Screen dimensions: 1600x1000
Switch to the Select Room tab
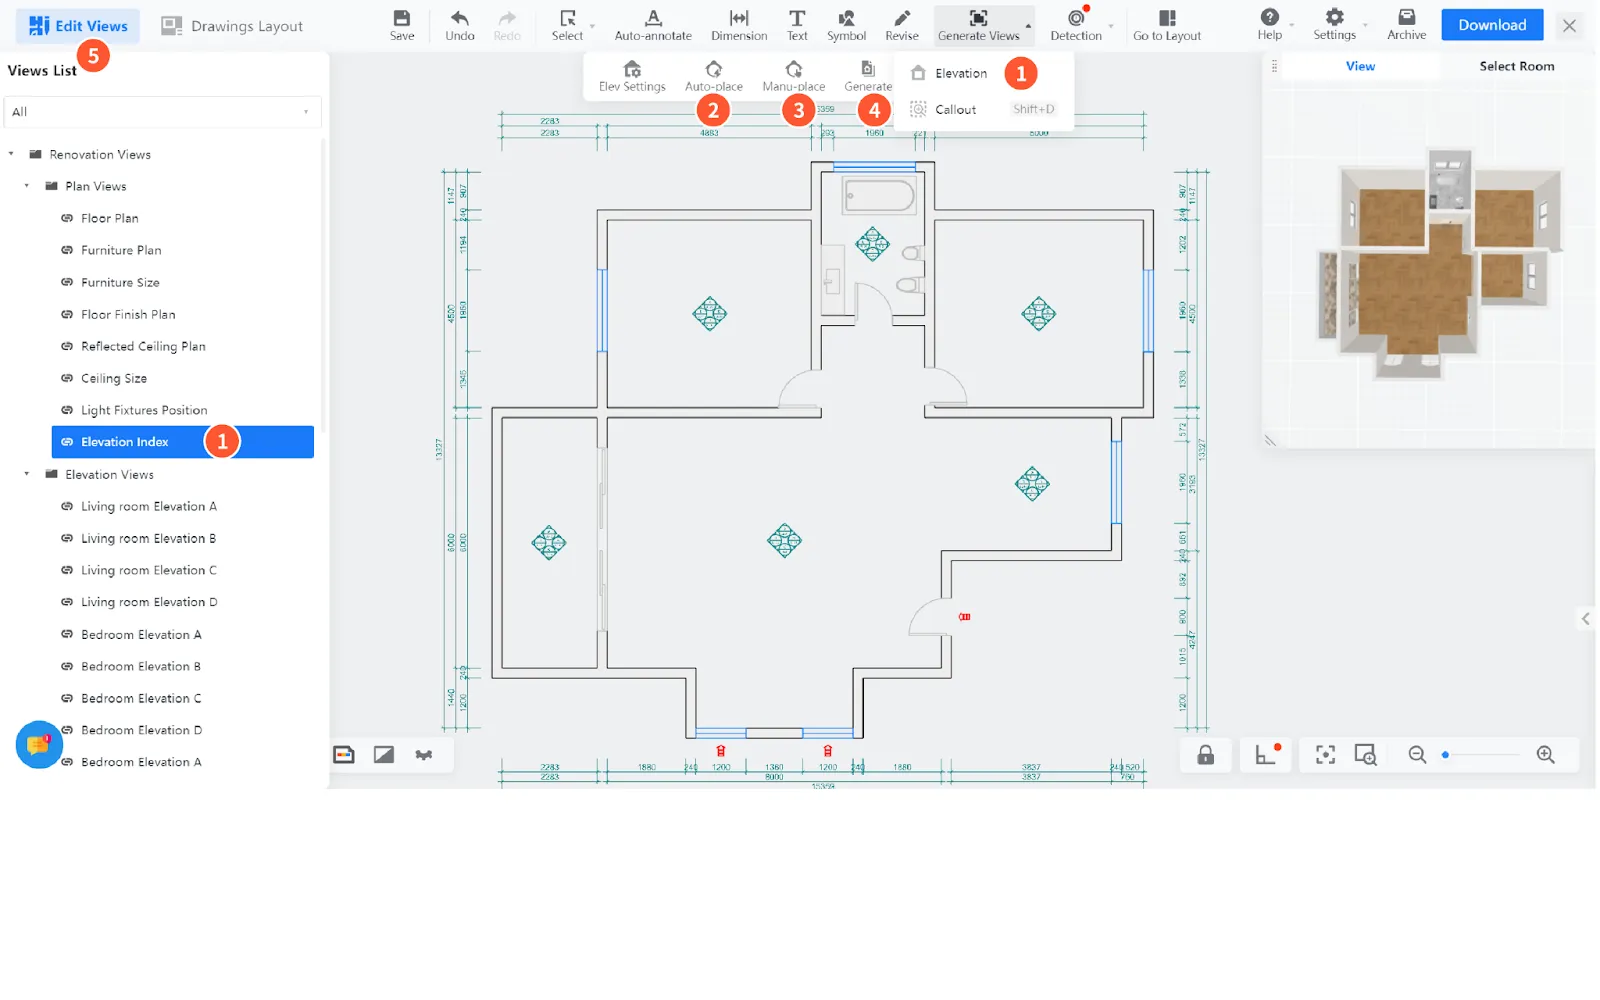[1515, 65]
